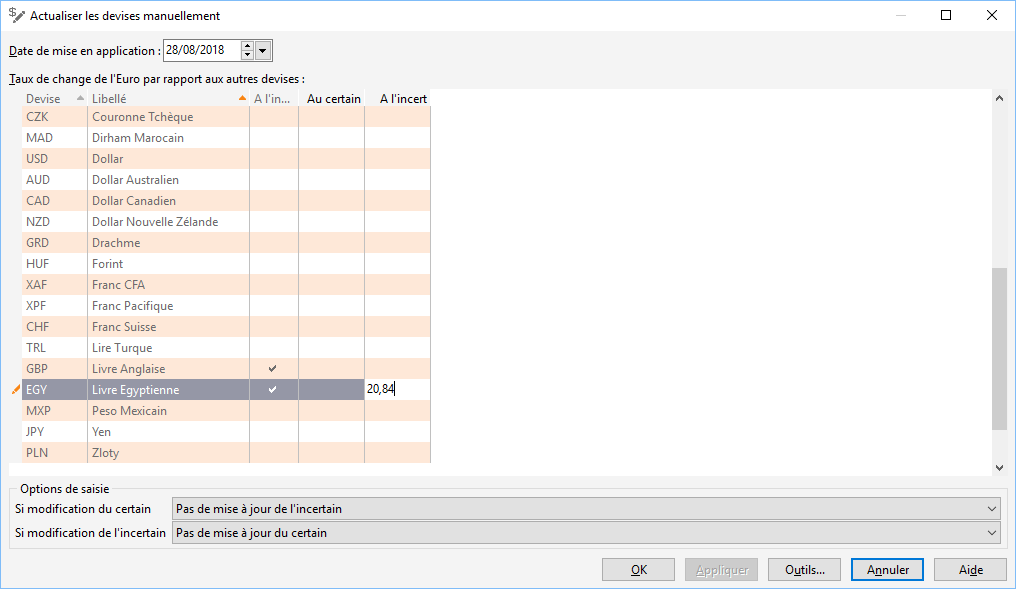Click the NZD currency code cell
The image size is (1016, 589).
pos(54,222)
